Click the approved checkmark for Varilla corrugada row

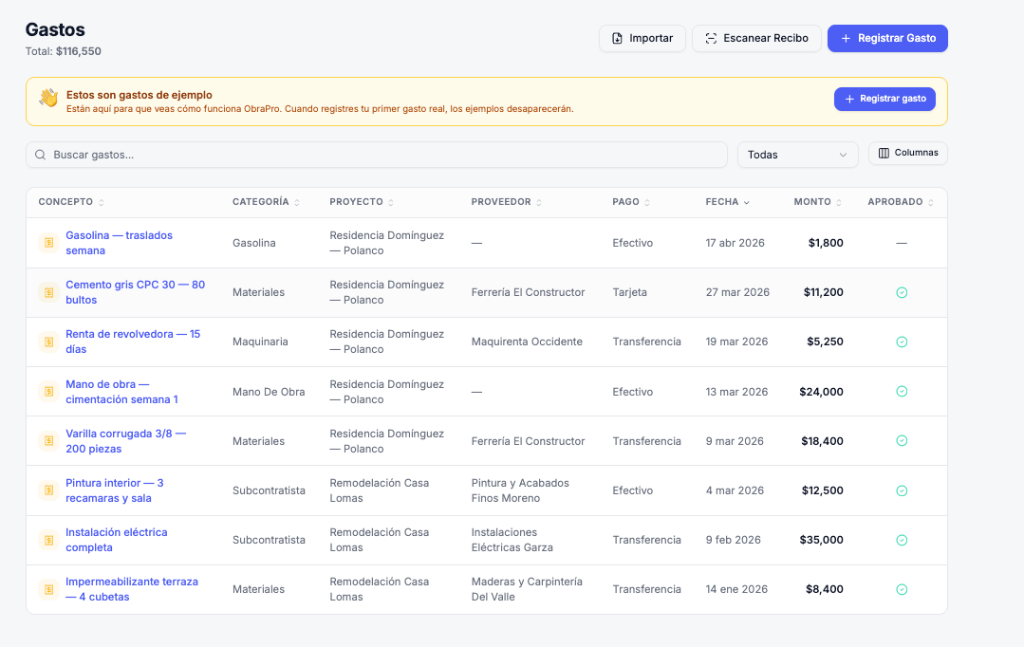901,441
